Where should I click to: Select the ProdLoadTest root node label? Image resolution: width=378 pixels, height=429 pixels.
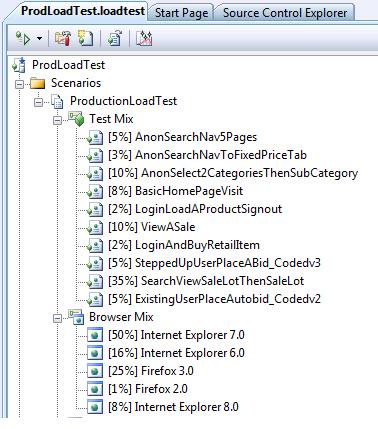pos(68,65)
